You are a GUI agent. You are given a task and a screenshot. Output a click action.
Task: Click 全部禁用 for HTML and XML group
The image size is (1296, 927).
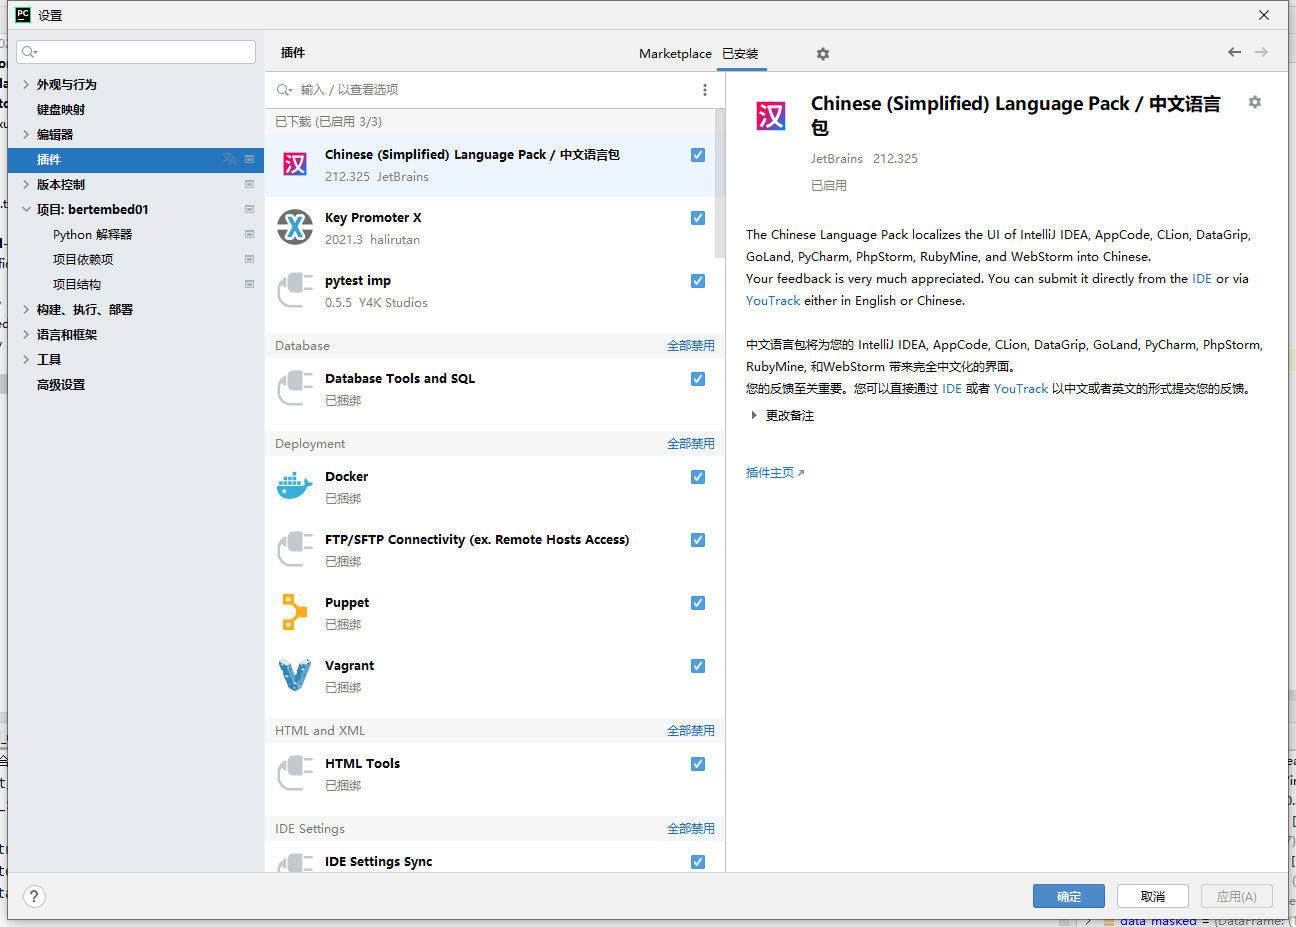click(691, 731)
